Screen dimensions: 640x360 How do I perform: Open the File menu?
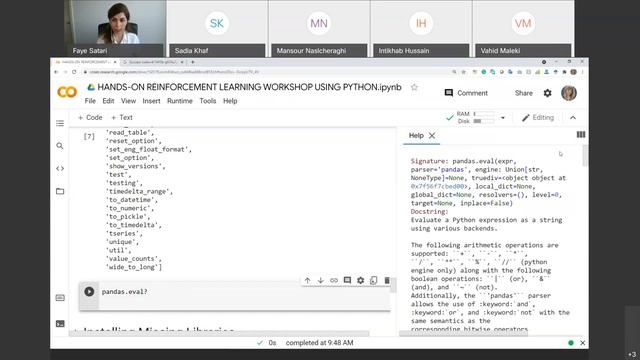90,101
